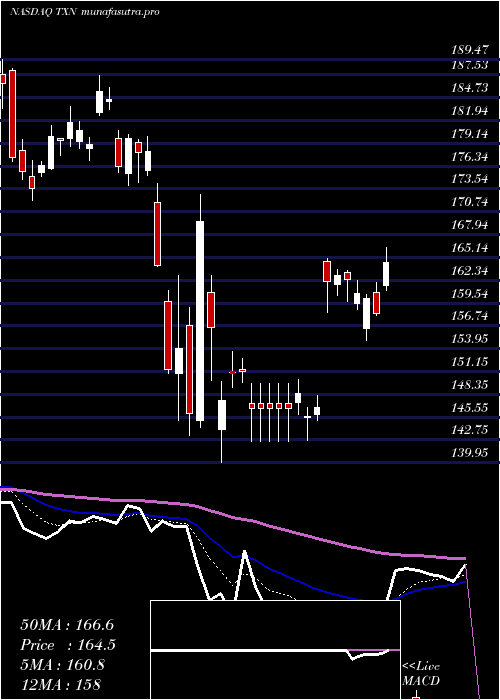Click the 173.54 price level label
Screen dimensions: 500x700
pyautogui.click(x=469, y=179)
